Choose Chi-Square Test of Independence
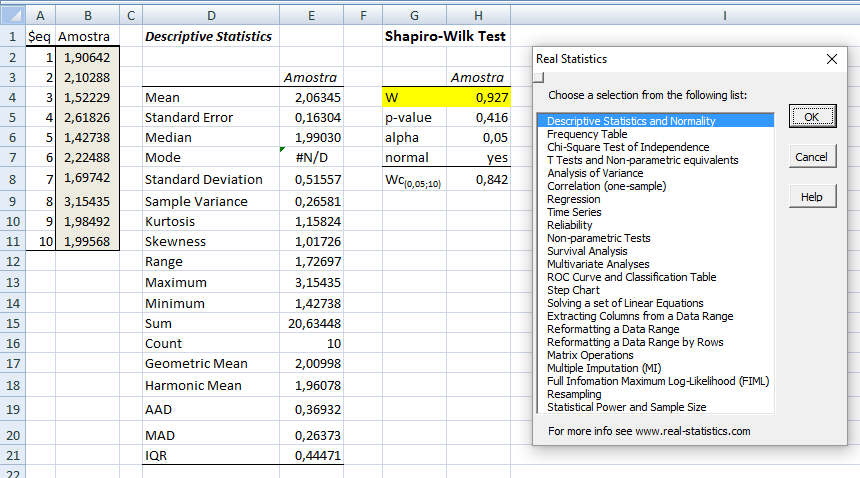 pyautogui.click(x=655, y=147)
